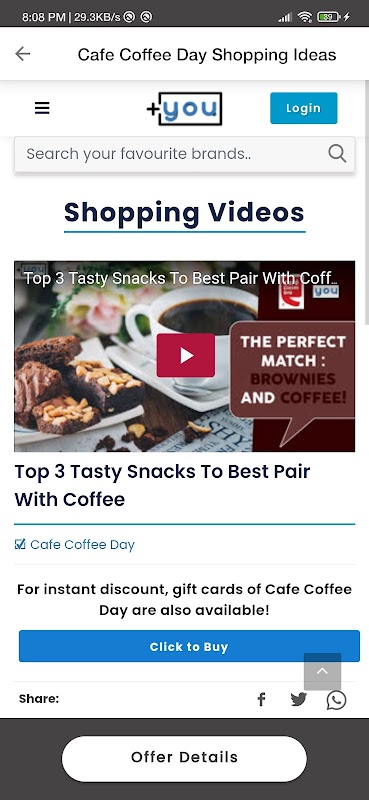Click the video title overlay text
Viewport: 369px width, 800px height.
[x=181, y=278]
